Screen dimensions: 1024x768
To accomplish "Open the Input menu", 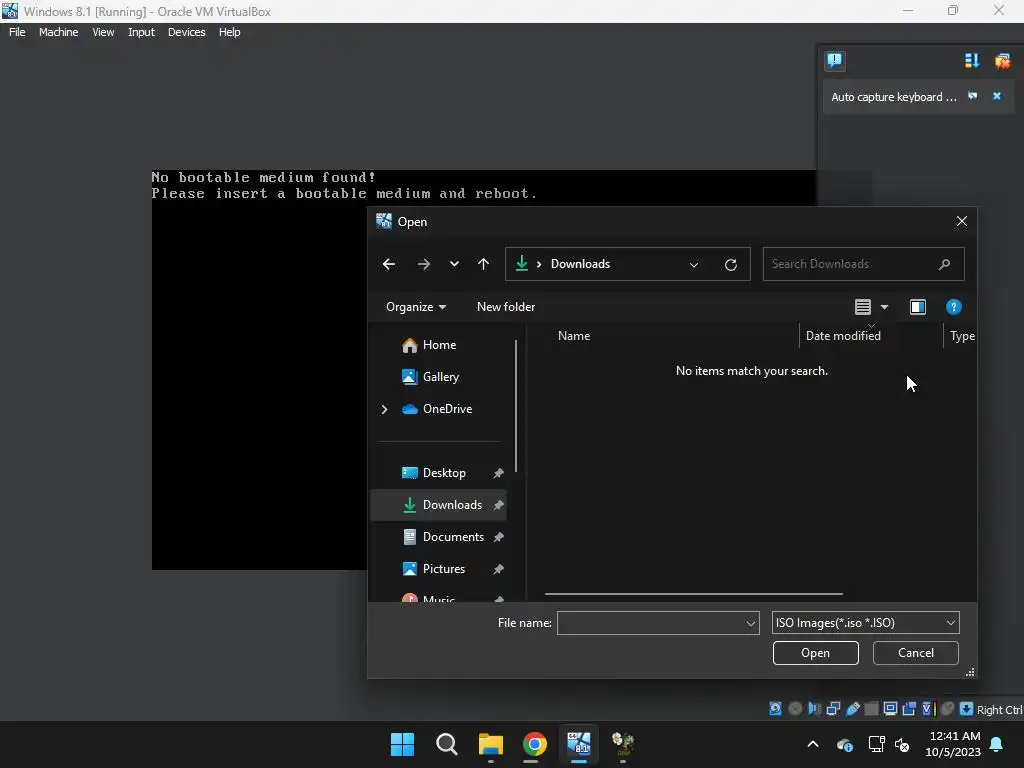I will coord(141,32).
